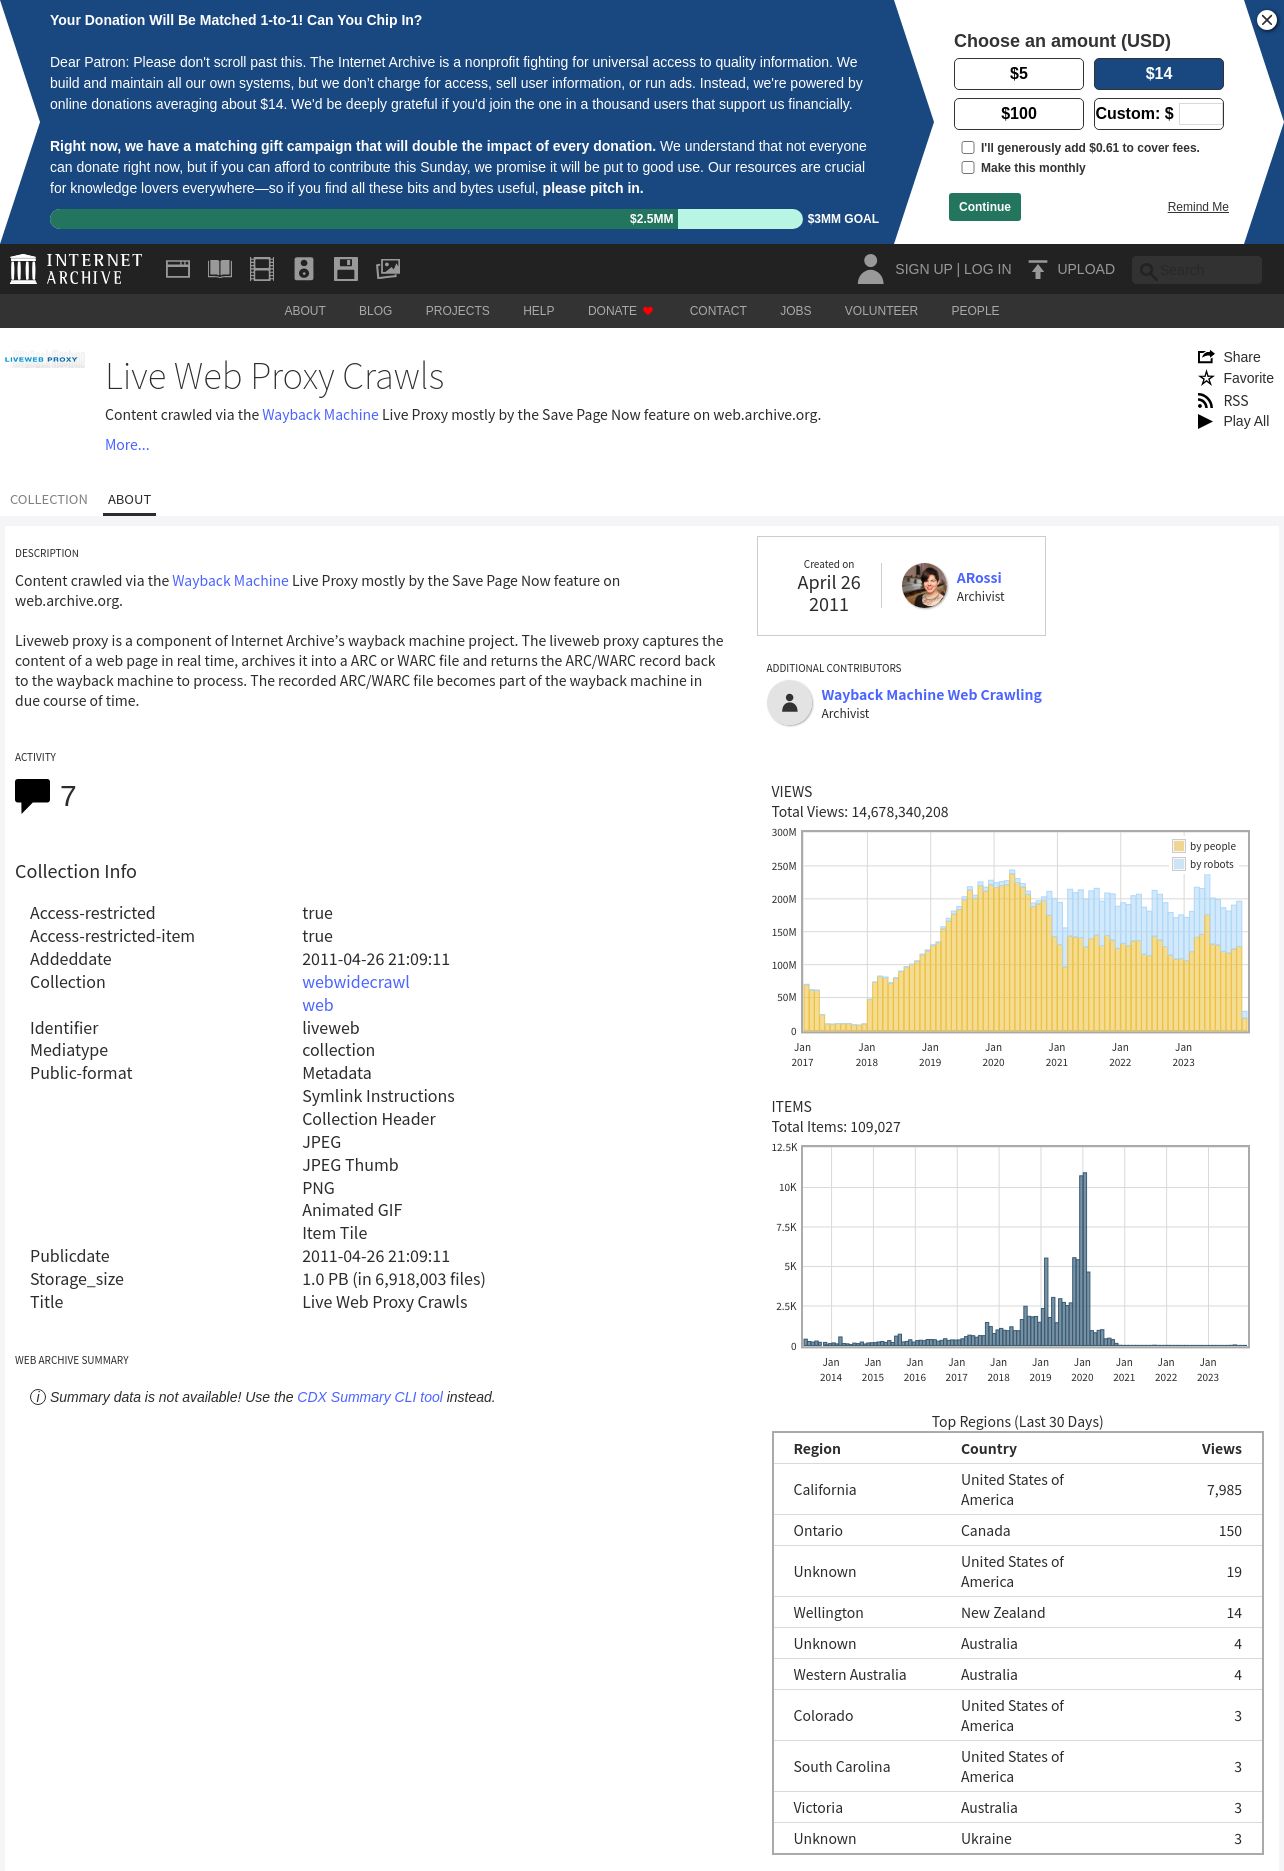Click SIGN UP link

click(923, 269)
